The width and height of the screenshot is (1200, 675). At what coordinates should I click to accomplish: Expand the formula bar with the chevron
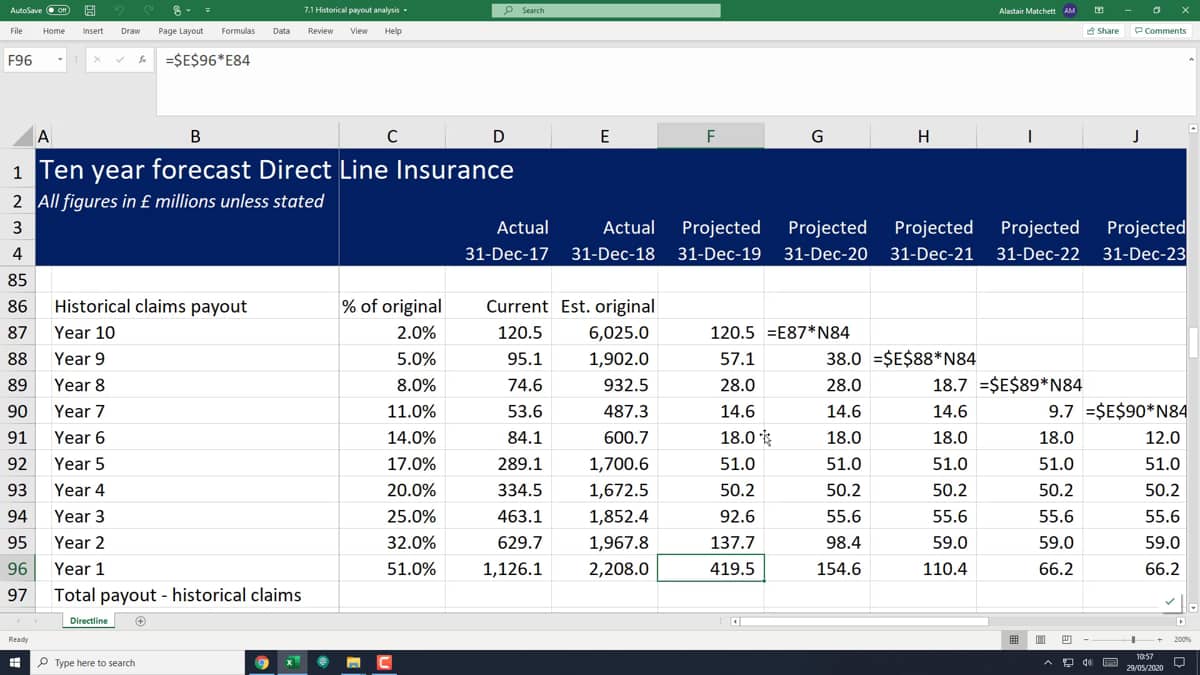pos(1191,59)
